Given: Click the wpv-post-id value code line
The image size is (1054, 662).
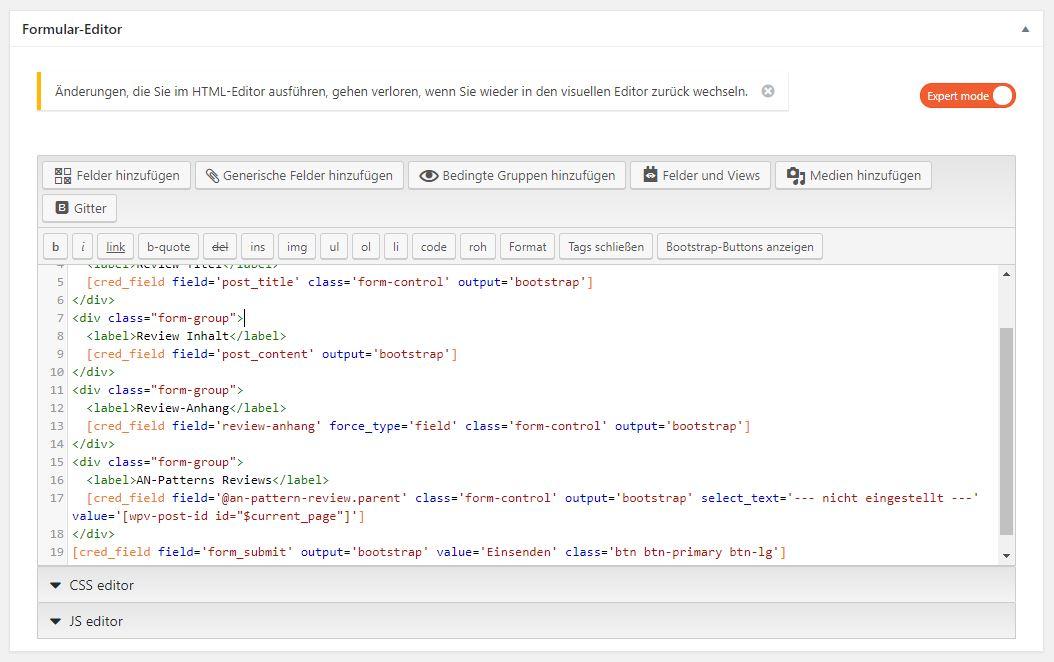Looking at the screenshot, I should coord(218,516).
